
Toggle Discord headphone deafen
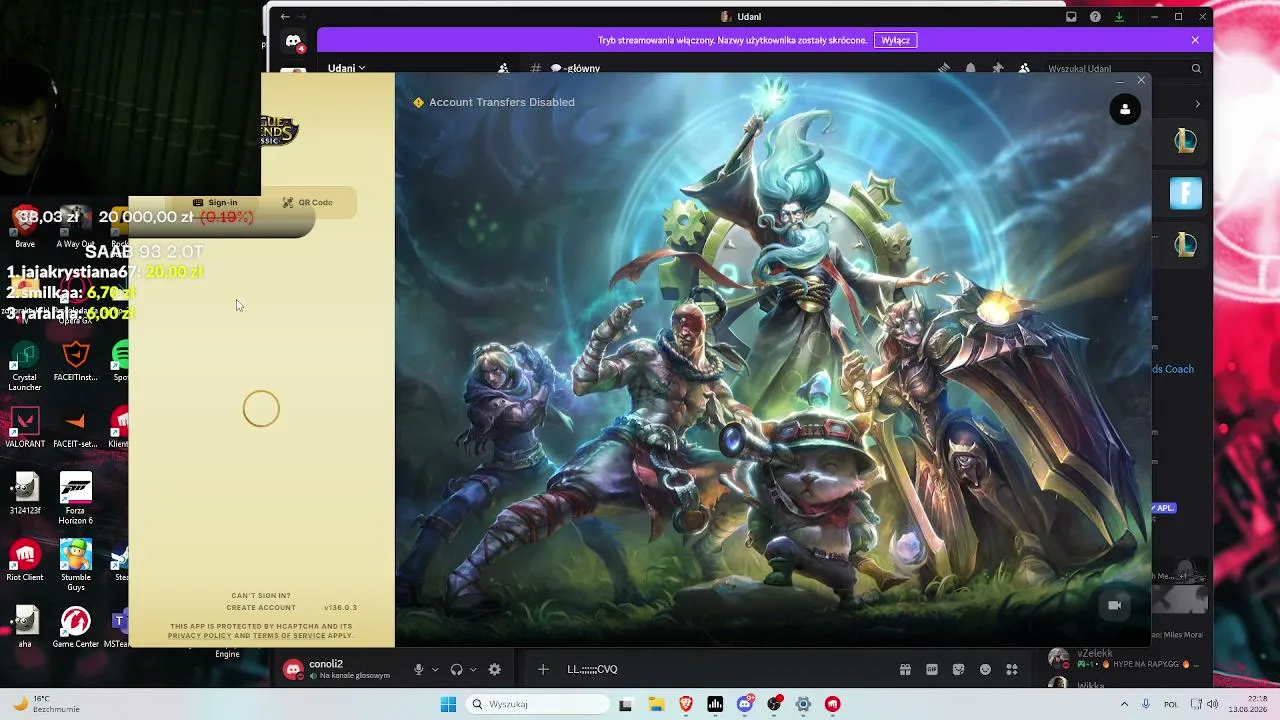tap(457, 669)
